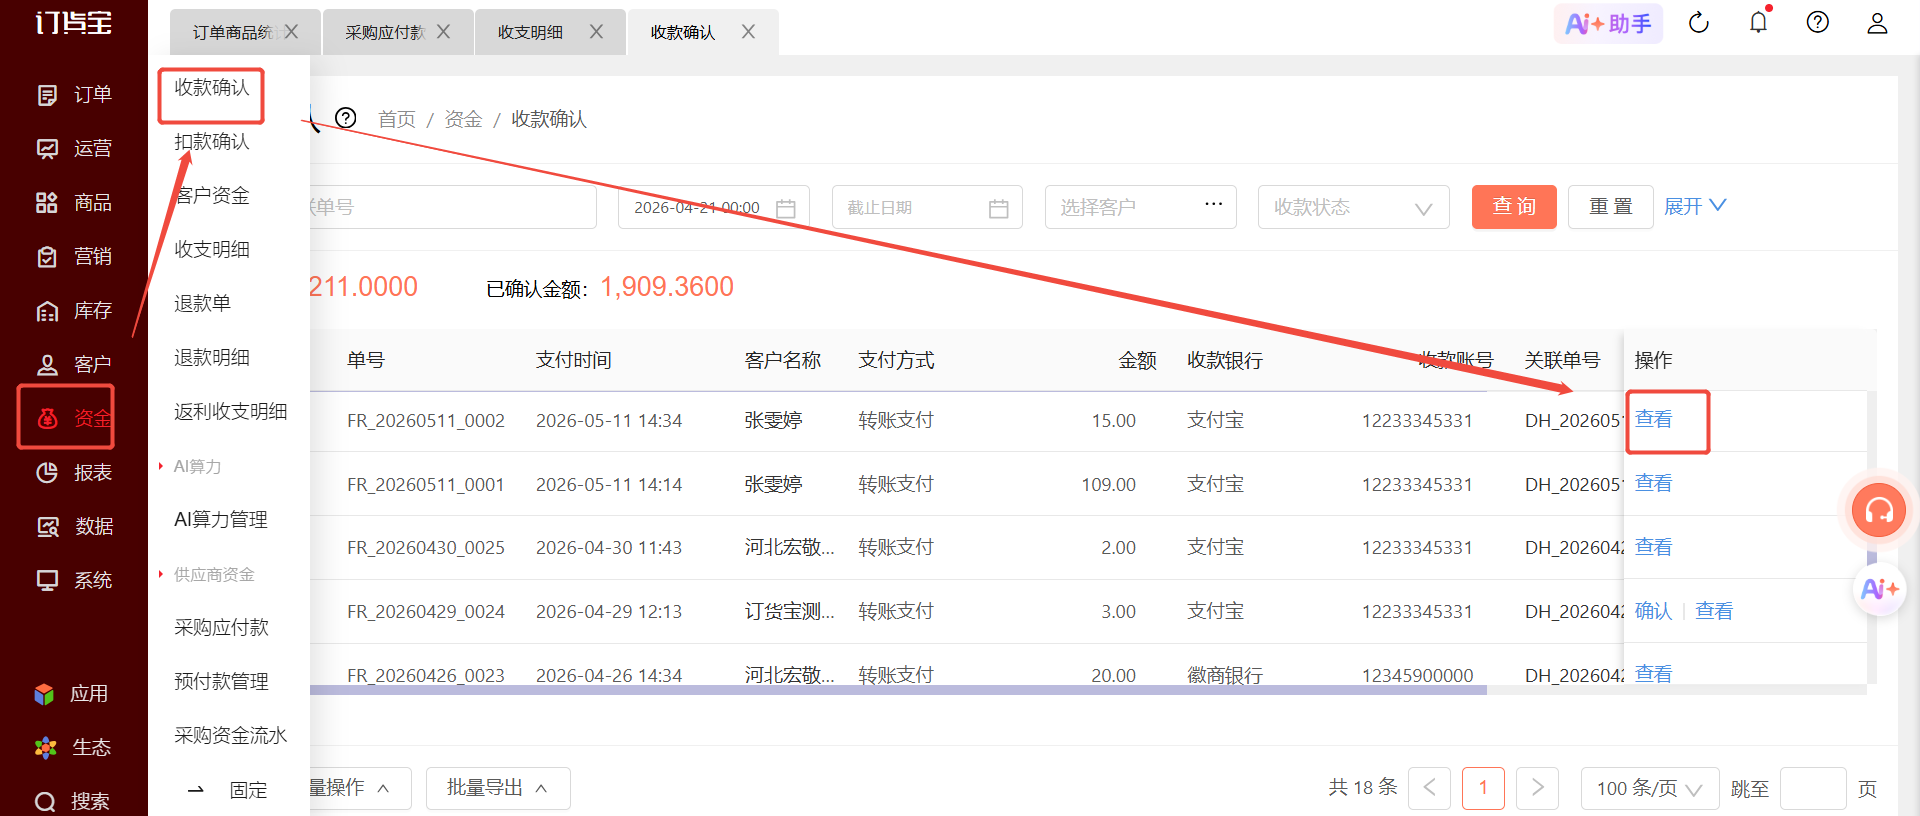Expand more filters with 展开

tap(1695, 206)
